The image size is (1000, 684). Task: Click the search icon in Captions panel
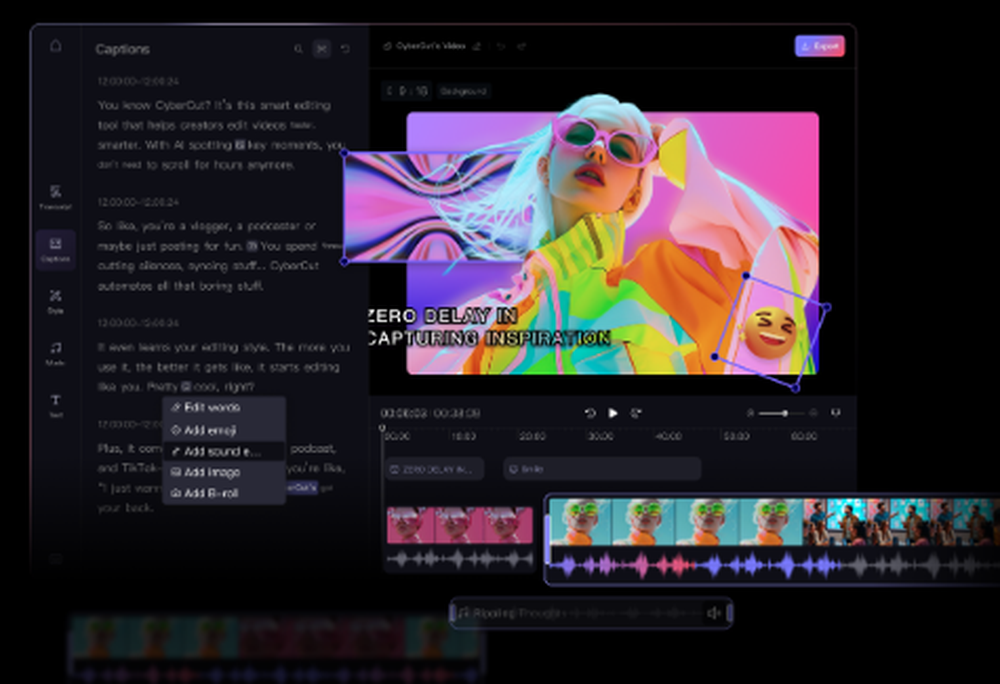pos(298,48)
